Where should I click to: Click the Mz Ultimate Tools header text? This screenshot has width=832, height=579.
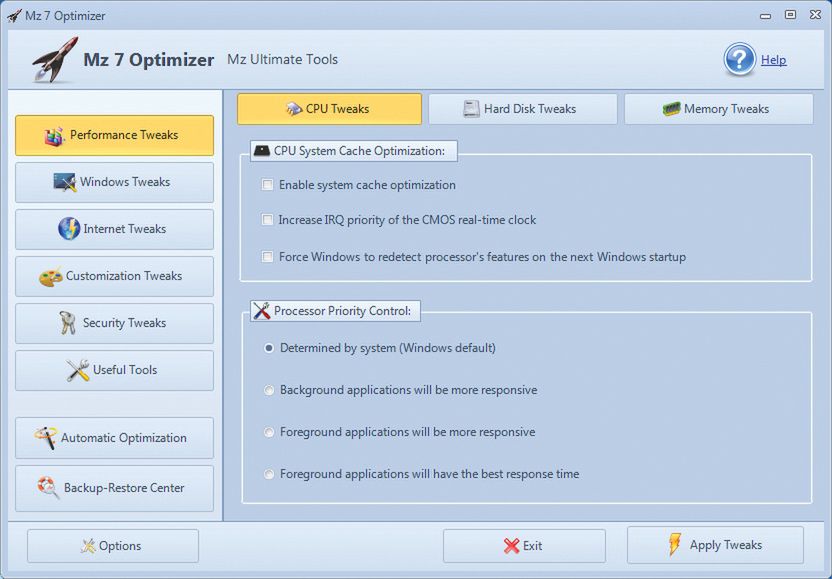pos(282,59)
